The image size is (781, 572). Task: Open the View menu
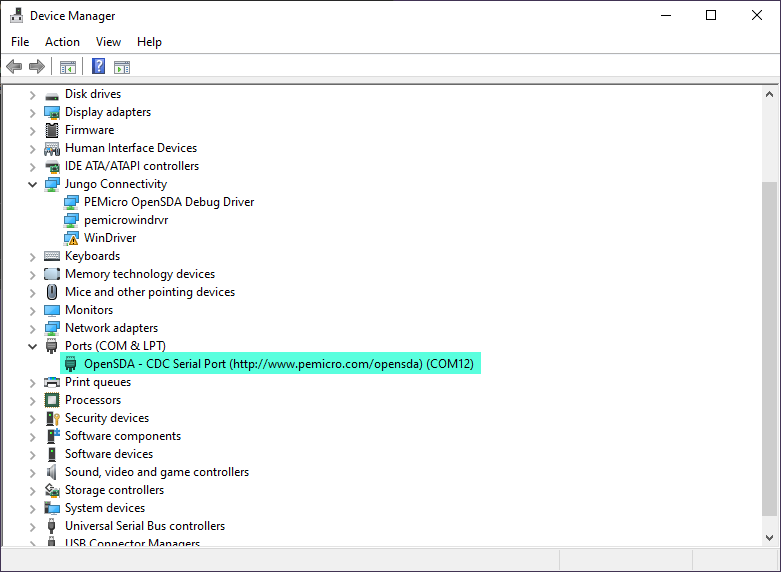pos(108,42)
